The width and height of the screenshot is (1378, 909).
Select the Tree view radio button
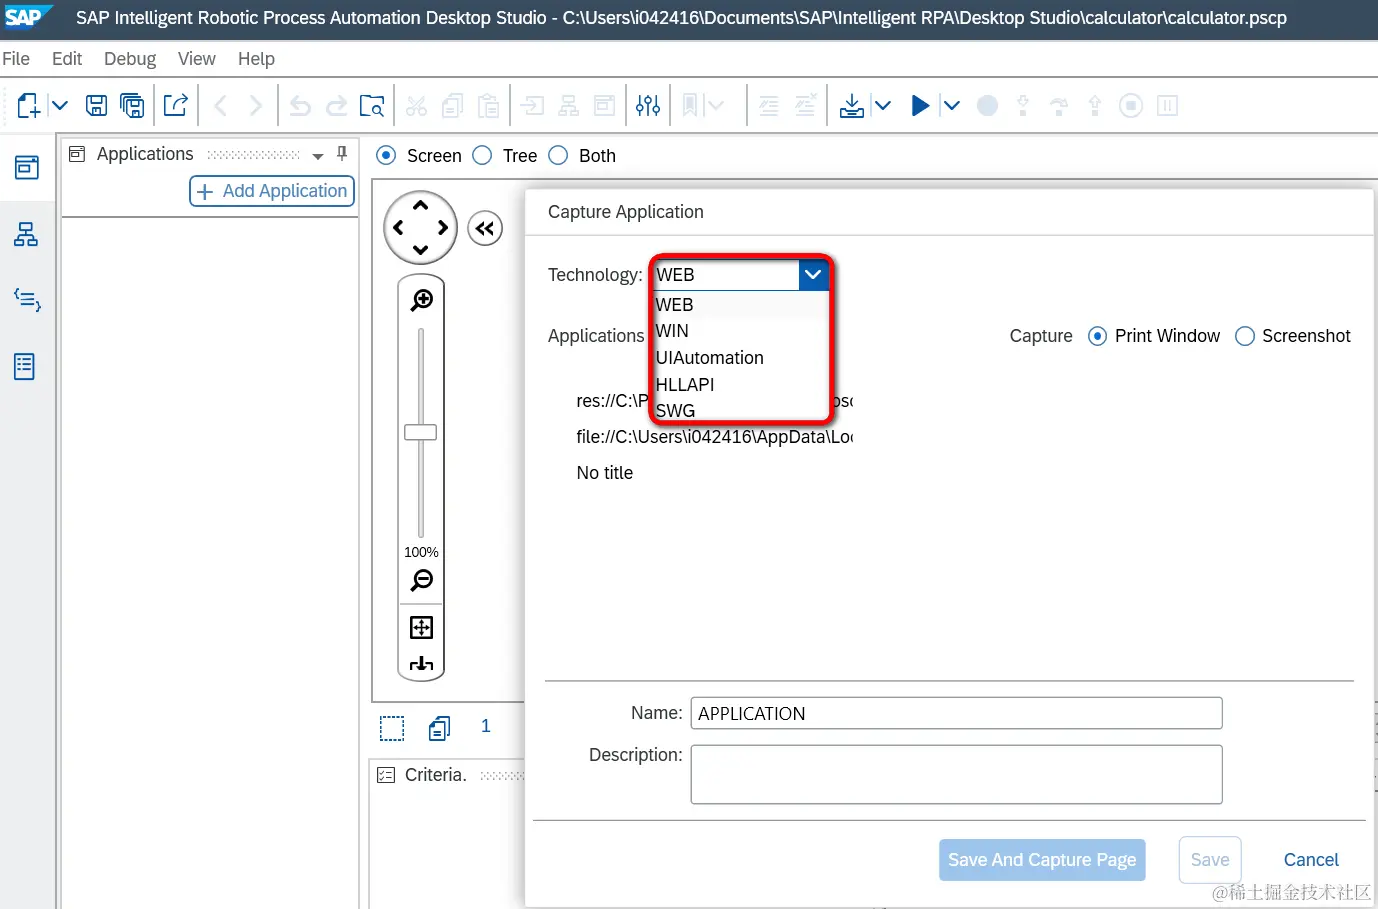[482, 155]
